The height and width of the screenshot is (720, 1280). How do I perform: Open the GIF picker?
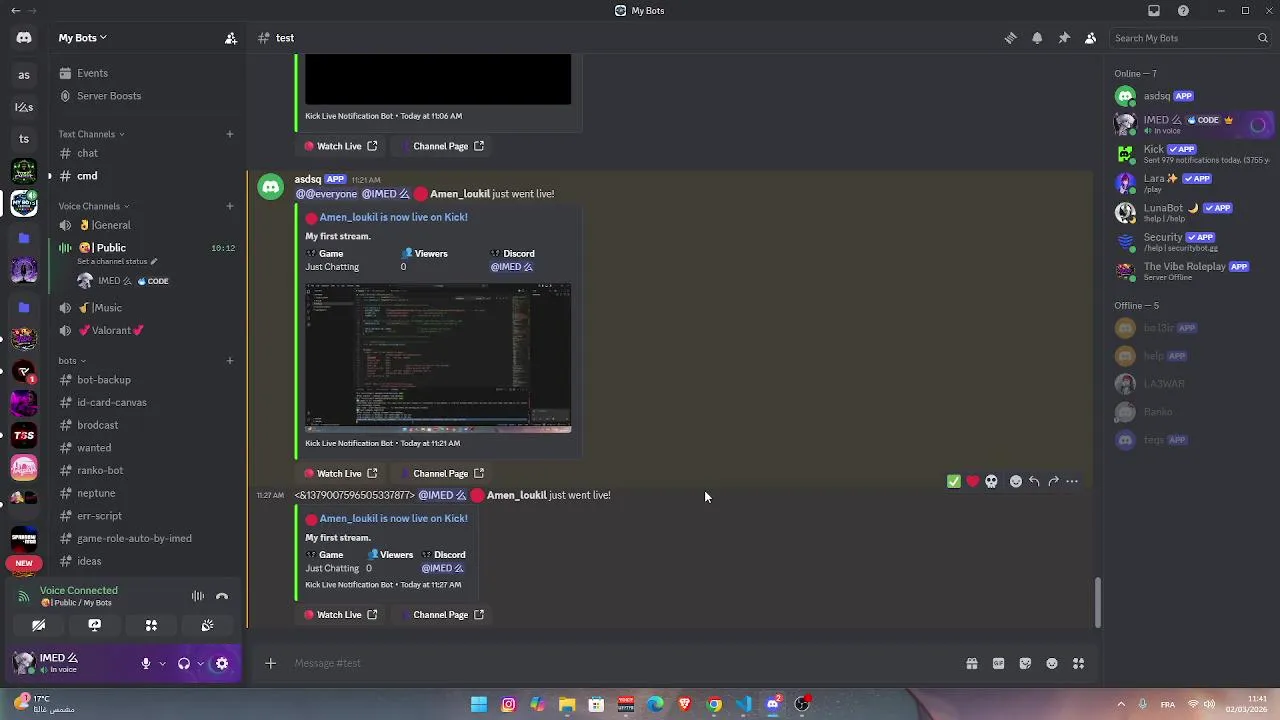click(x=998, y=663)
